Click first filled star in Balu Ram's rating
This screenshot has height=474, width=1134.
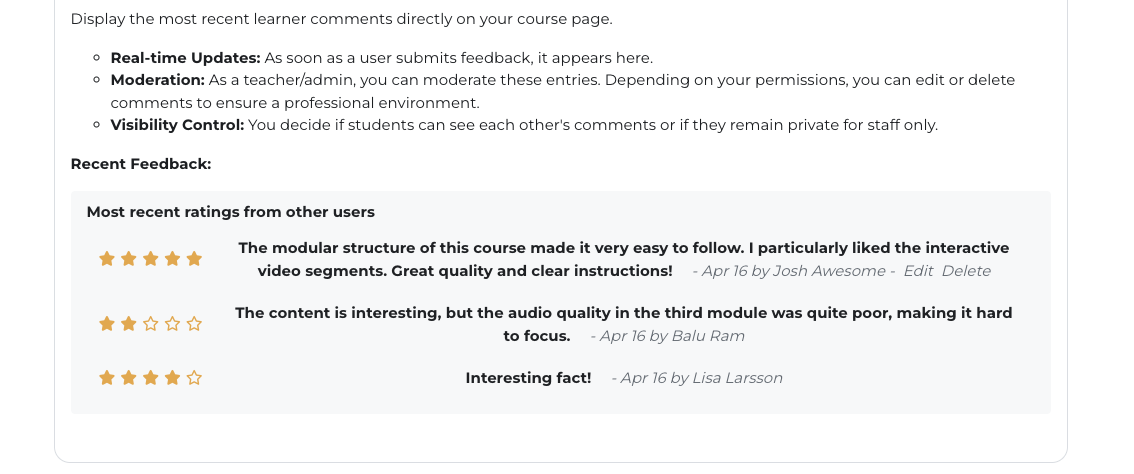(x=107, y=324)
